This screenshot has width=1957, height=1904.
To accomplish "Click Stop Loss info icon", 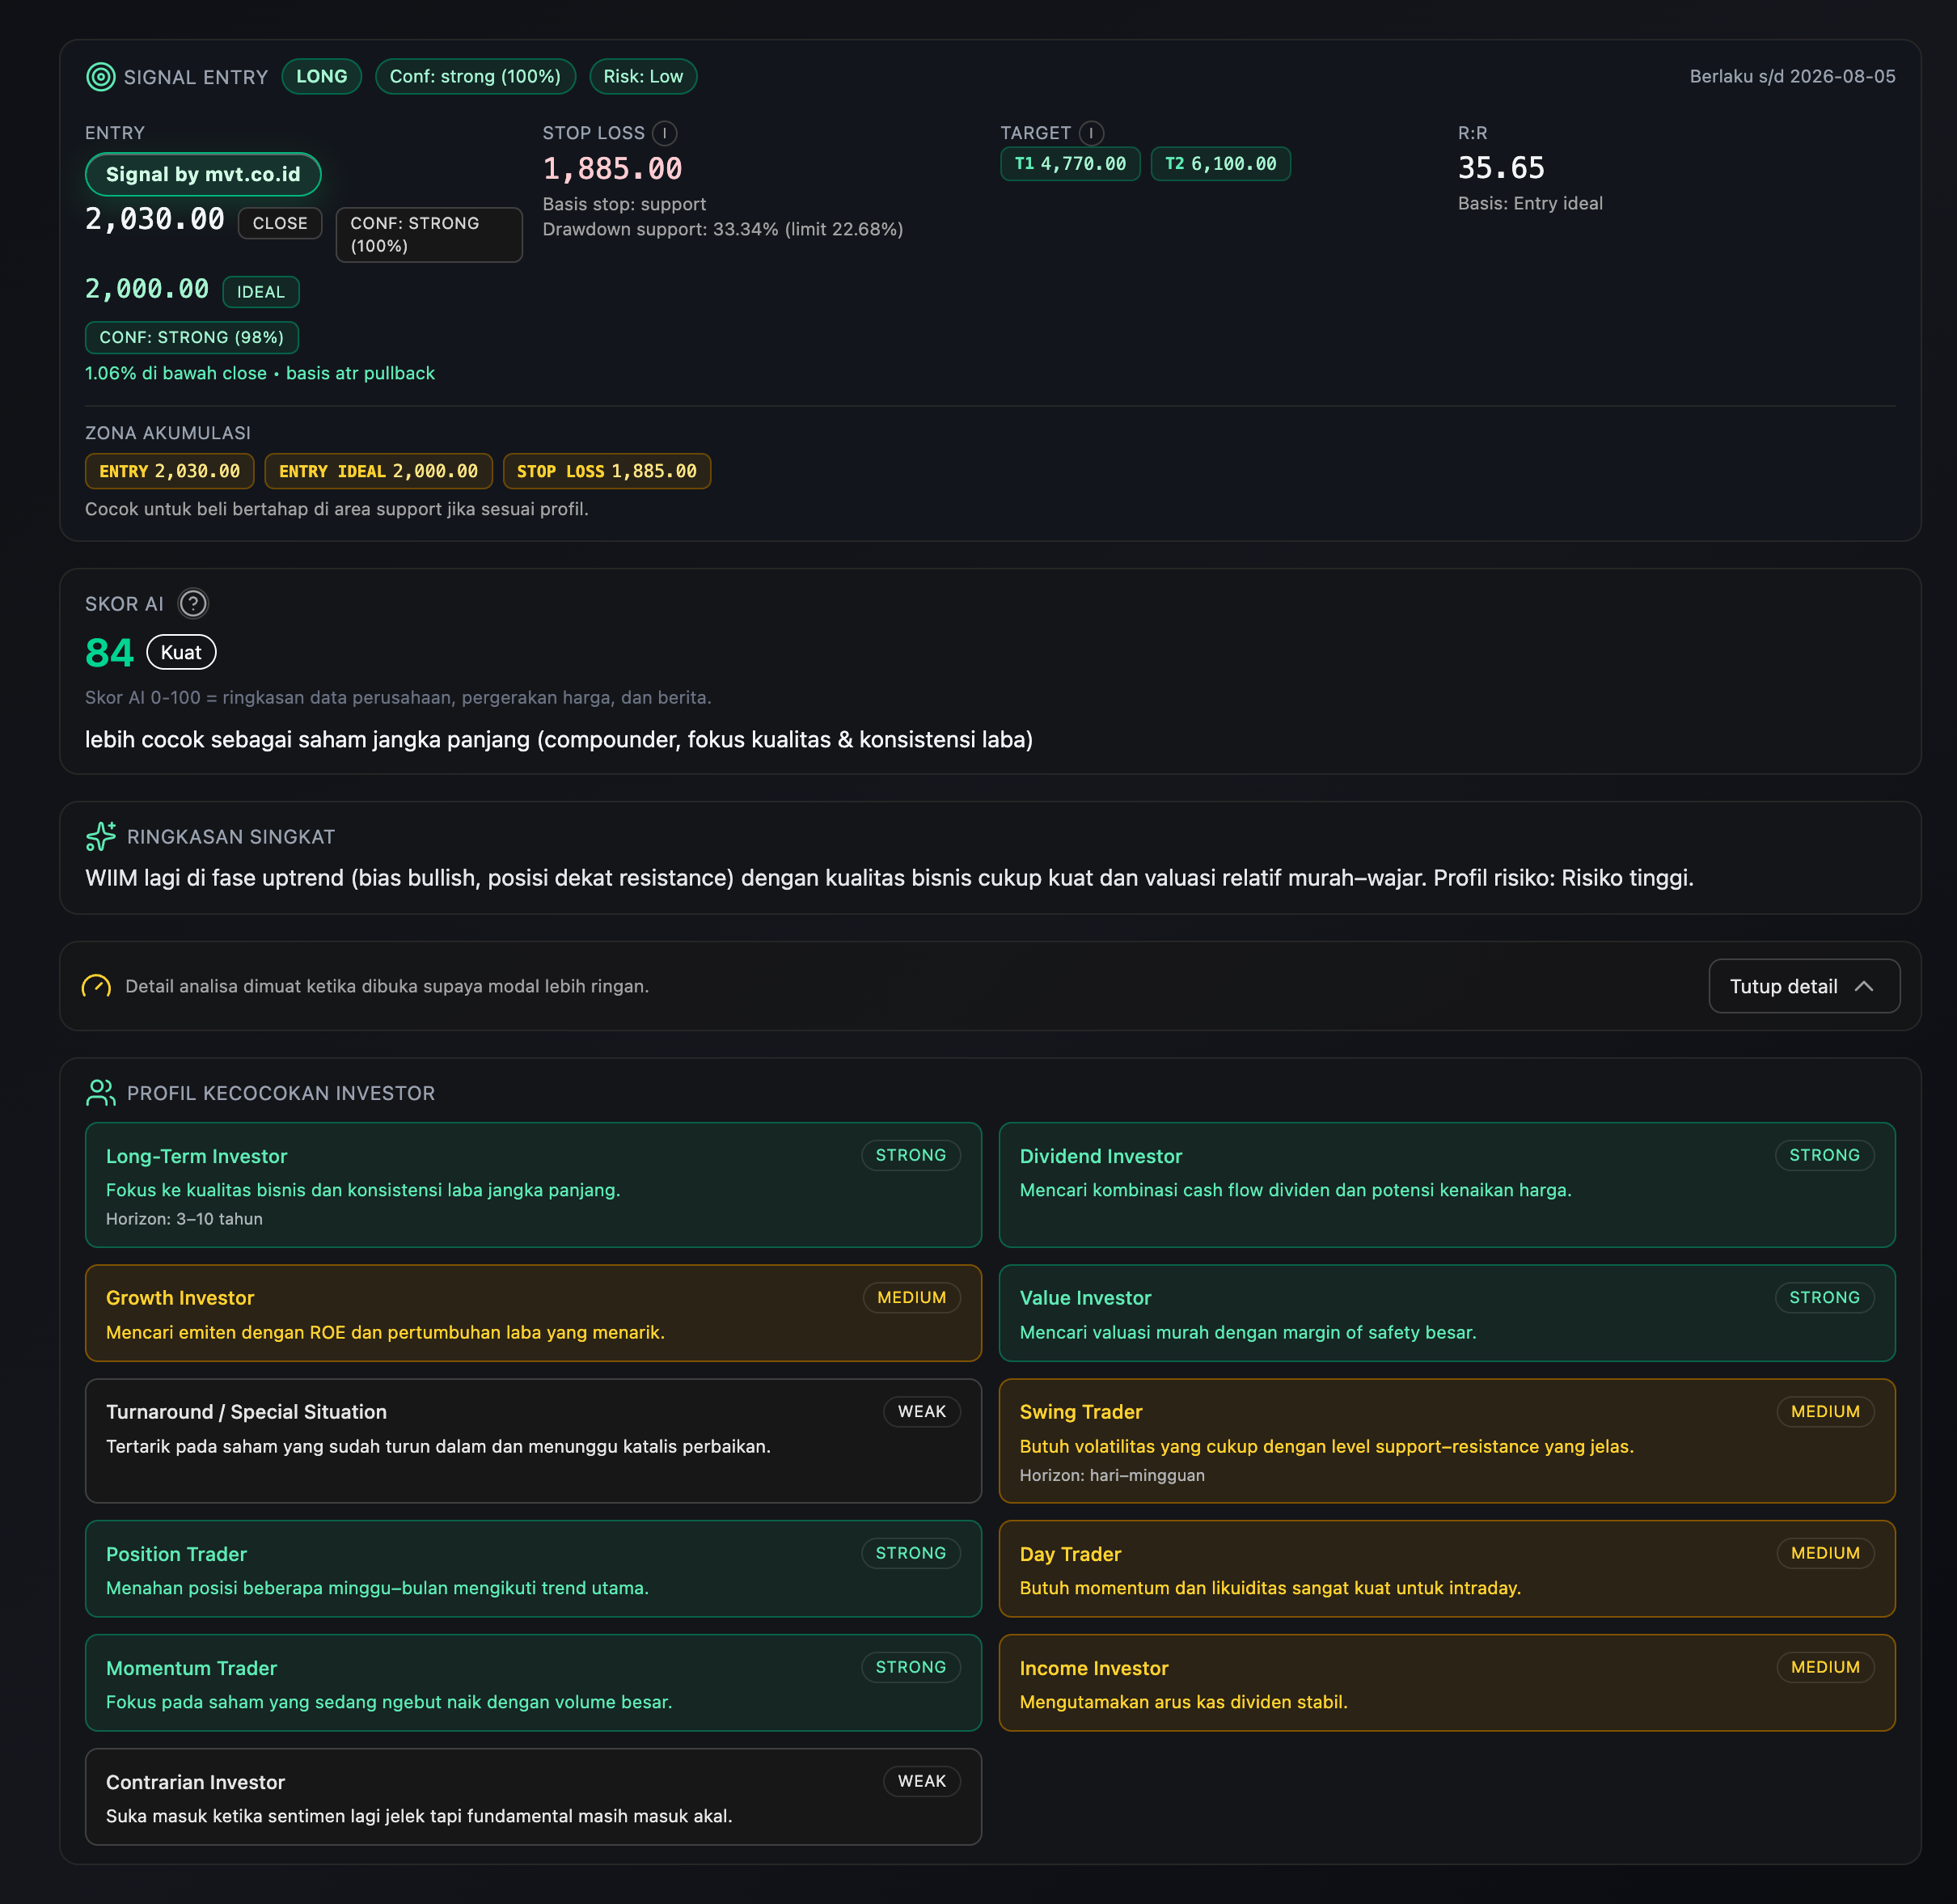I will pyautogui.click(x=665, y=133).
